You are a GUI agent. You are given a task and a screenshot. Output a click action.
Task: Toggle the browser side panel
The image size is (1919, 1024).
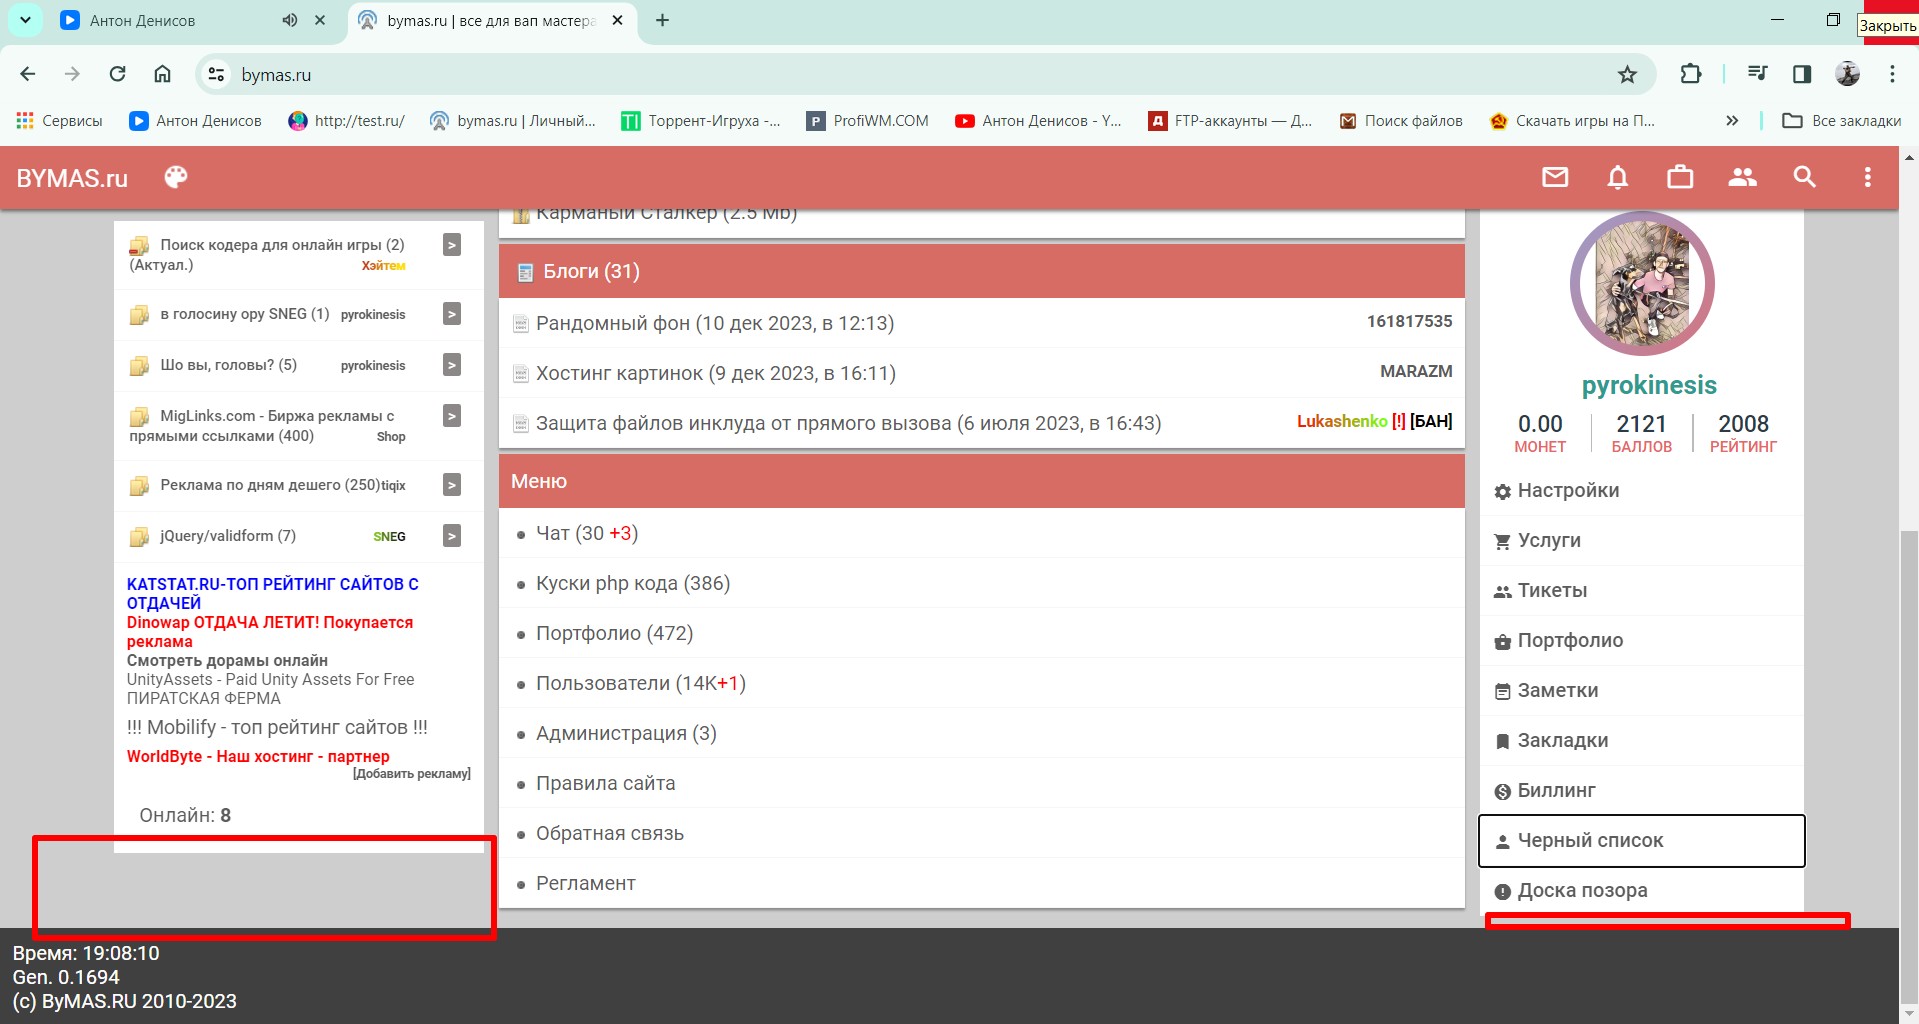1802,74
